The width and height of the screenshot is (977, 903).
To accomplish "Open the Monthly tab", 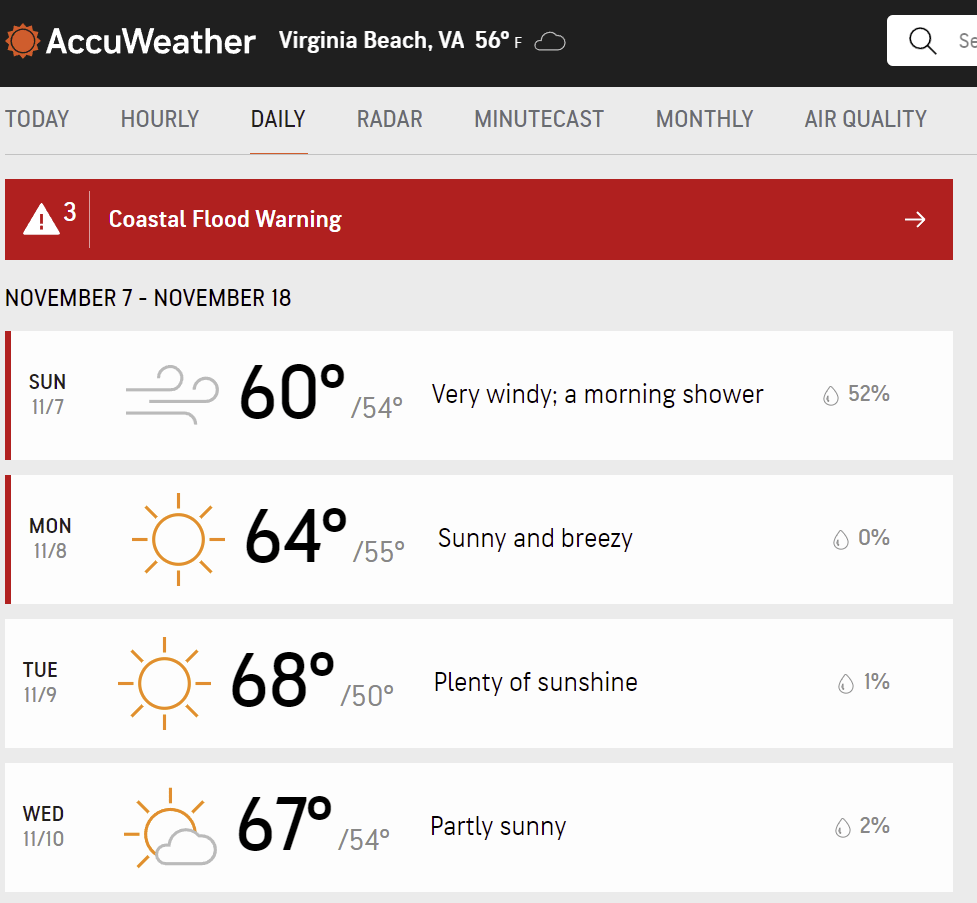I will [x=704, y=119].
